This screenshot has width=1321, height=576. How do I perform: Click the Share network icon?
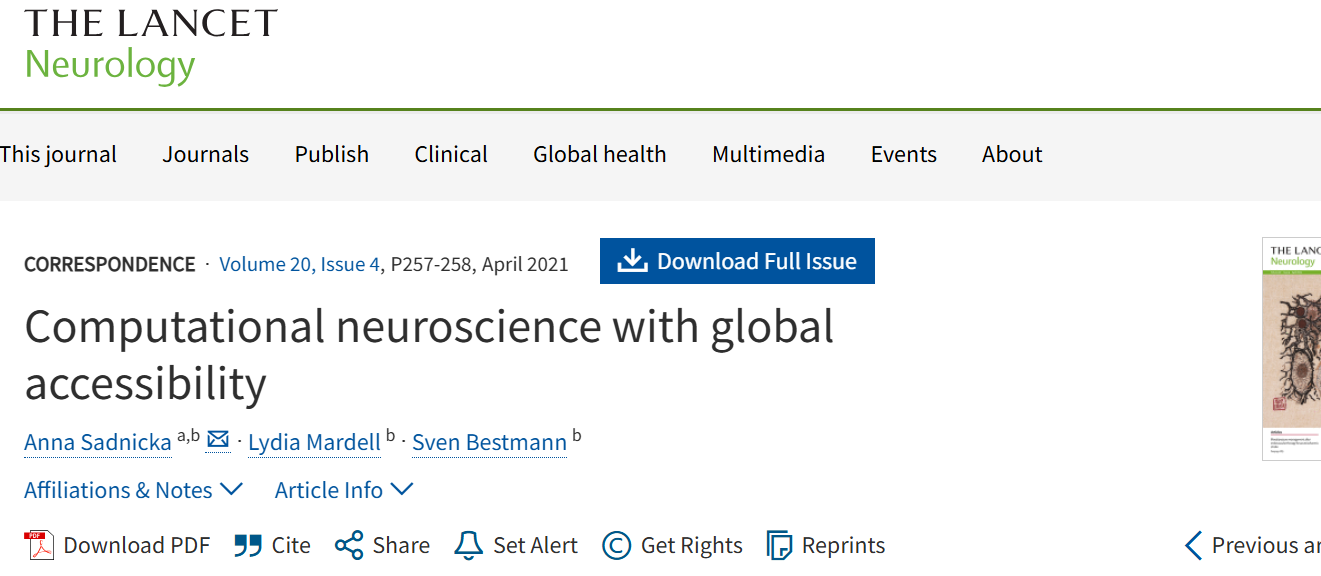[349, 546]
